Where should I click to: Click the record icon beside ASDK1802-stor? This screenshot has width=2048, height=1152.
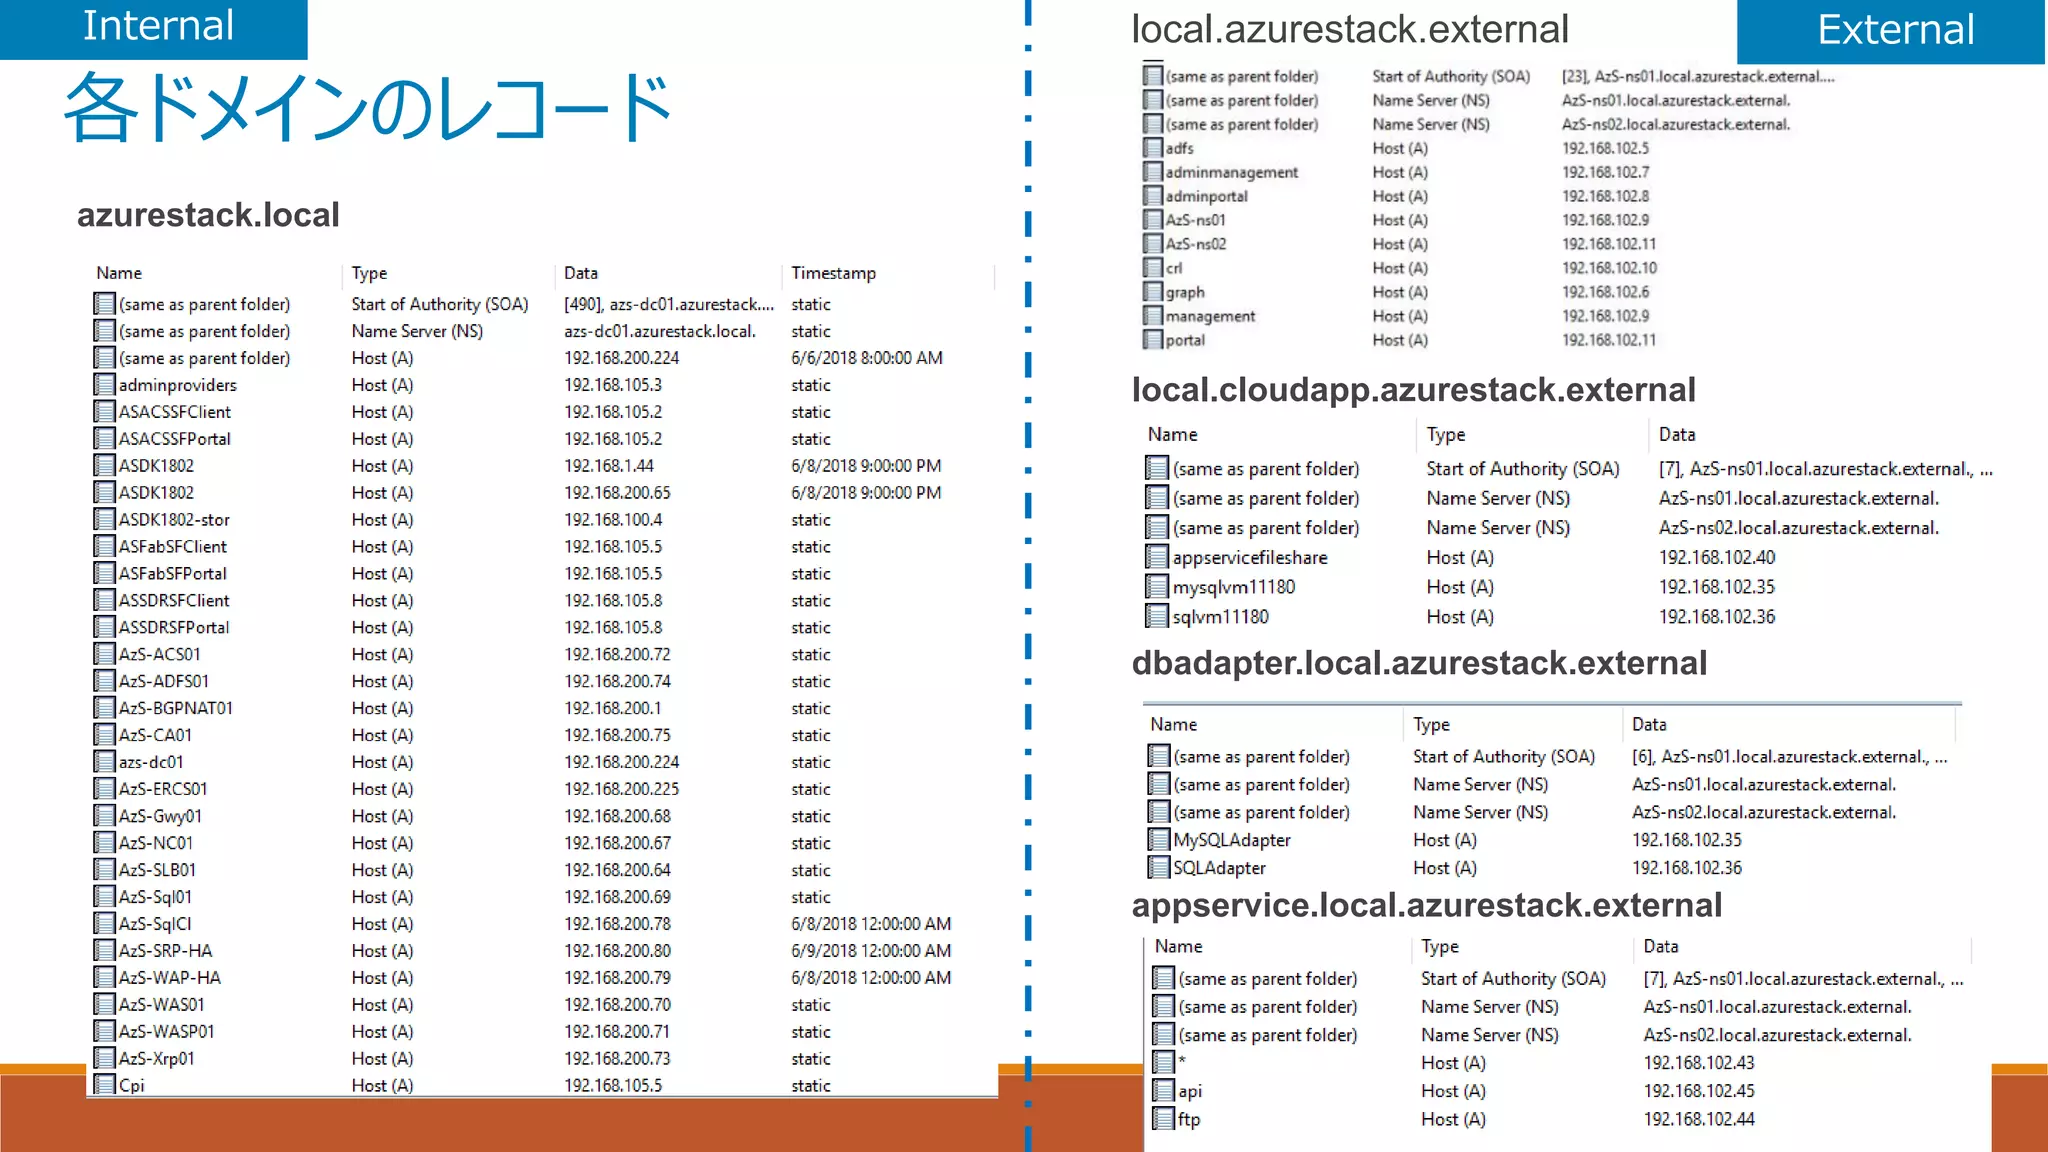pyautogui.click(x=104, y=519)
